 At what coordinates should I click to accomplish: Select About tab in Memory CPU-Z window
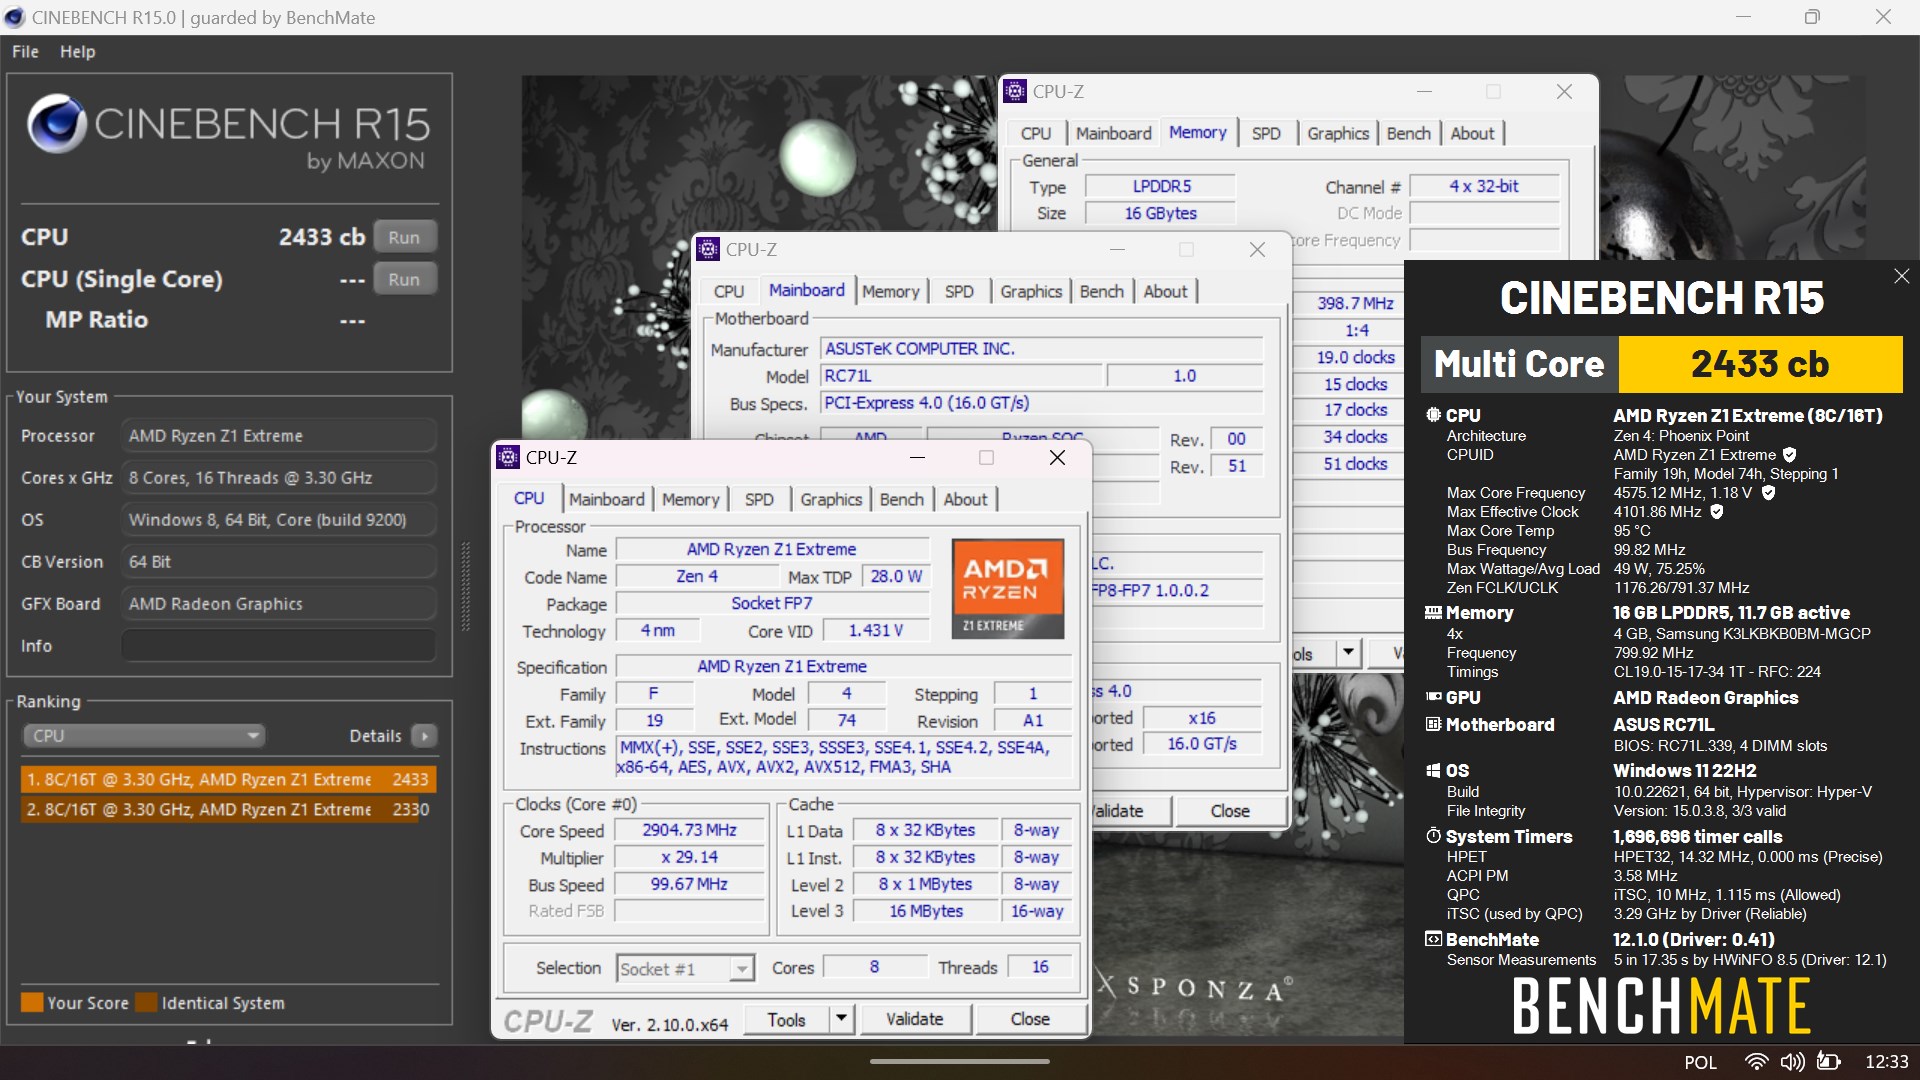(1472, 133)
